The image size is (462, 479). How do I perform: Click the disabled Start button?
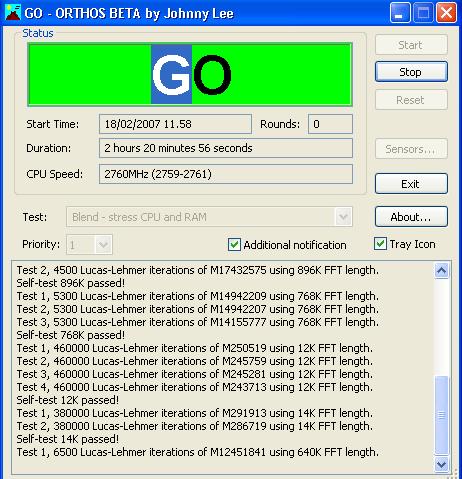411,45
